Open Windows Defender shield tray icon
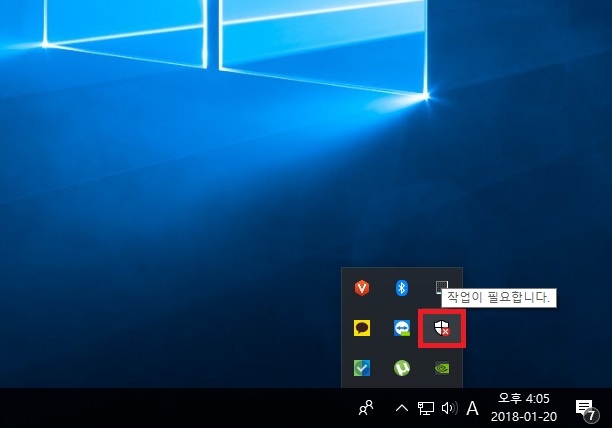Screen dimensions: 612x428 [x=442, y=328]
